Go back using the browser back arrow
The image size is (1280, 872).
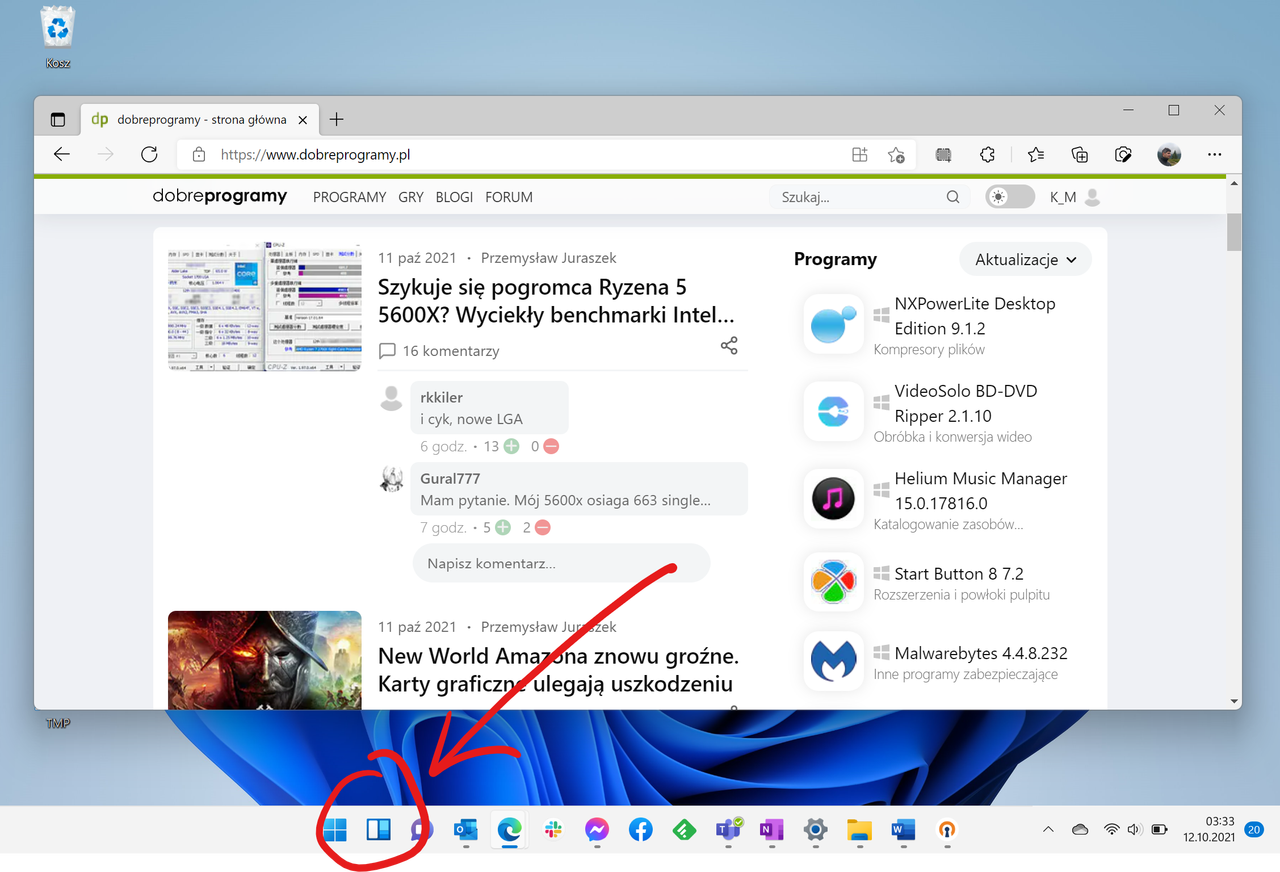62,155
